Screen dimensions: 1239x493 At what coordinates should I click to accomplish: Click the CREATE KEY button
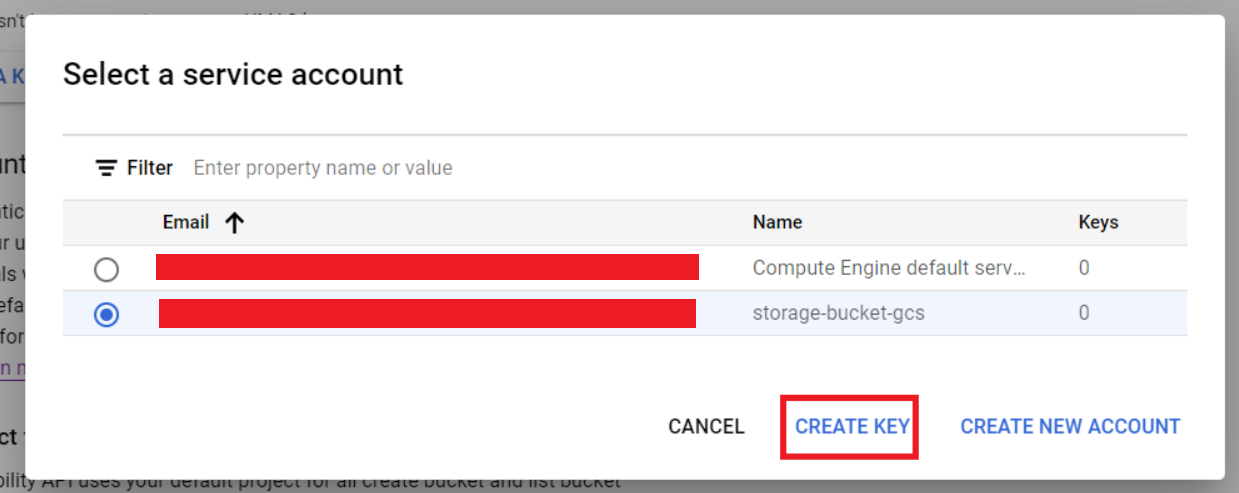(852, 426)
